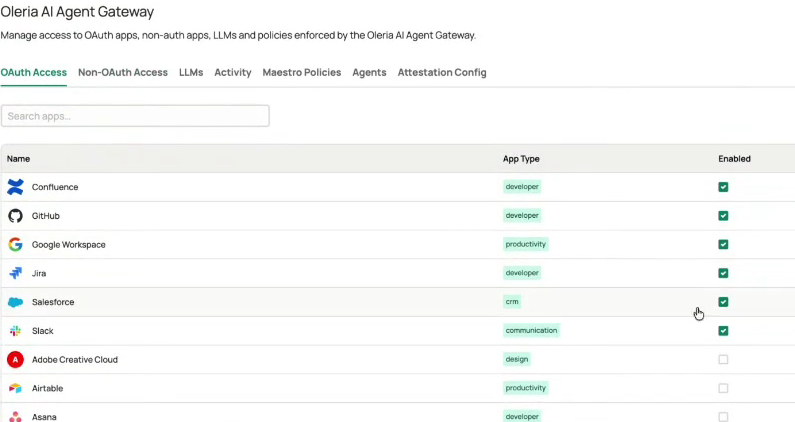Screen dimensions: 795x422
Task: Click the Airtable app name
Action: point(47,388)
